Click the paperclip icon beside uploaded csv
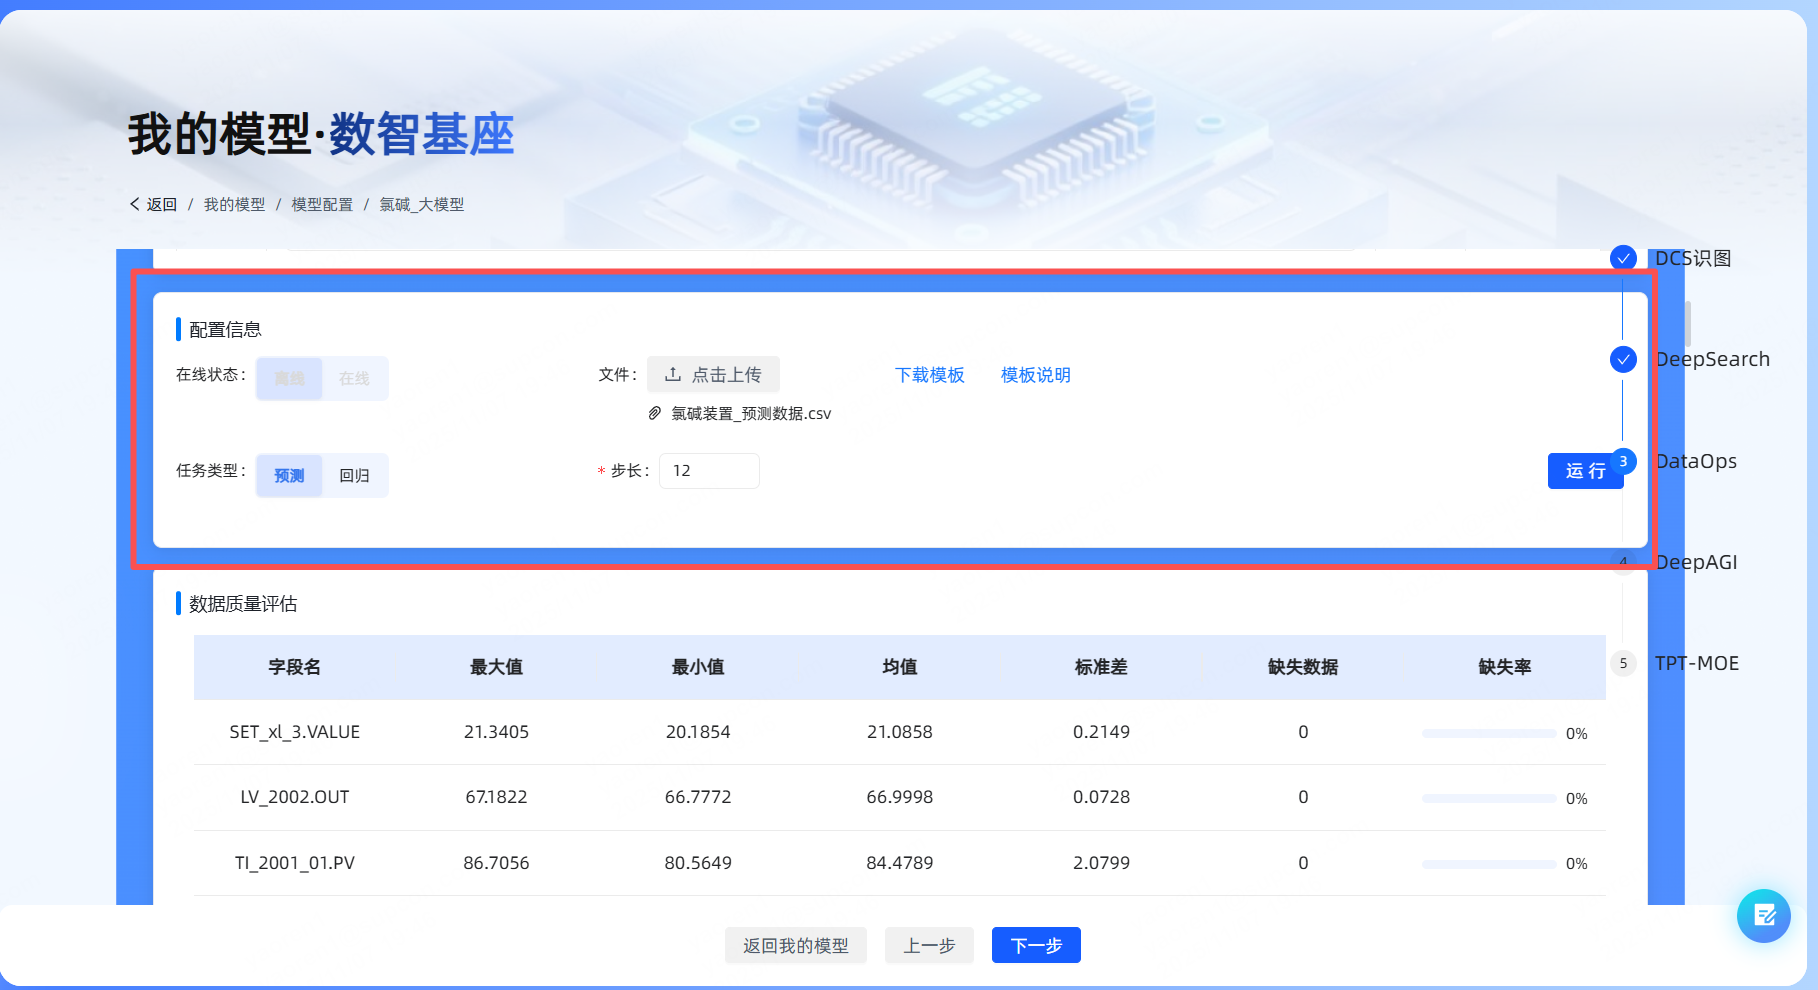Image resolution: width=1818 pixels, height=990 pixels. (655, 413)
